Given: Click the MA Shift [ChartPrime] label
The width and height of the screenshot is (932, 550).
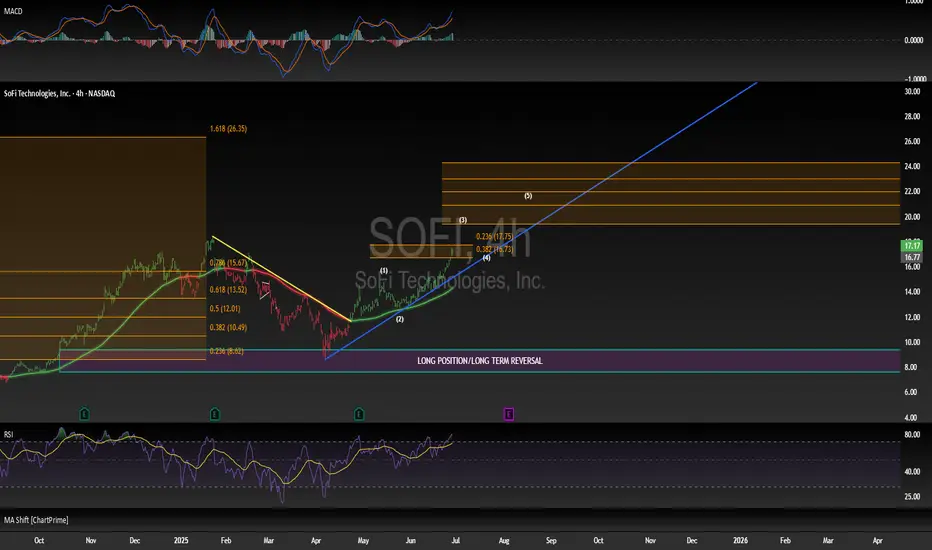Looking at the screenshot, I should click(36, 520).
